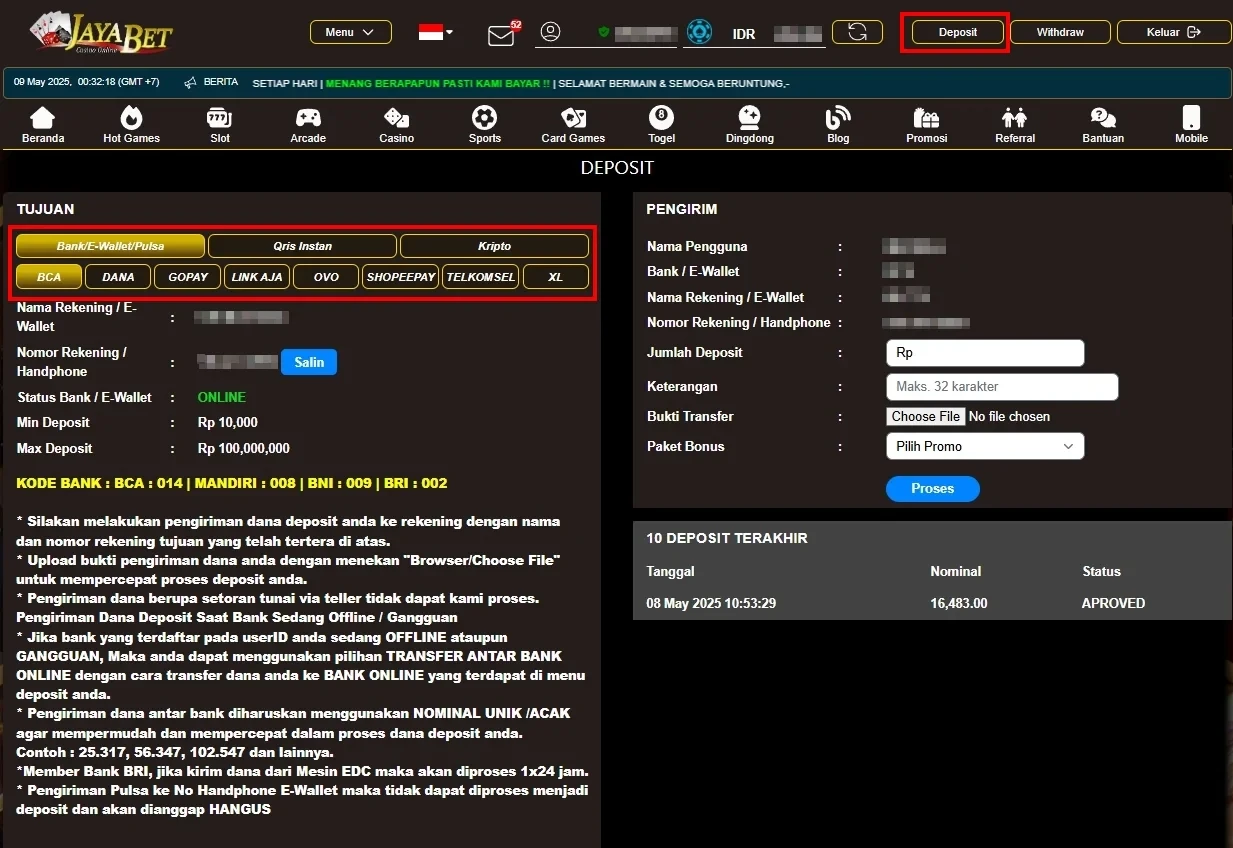The width and height of the screenshot is (1233, 848).
Task: Open the Indonesian flag language selector
Action: coord(435,32)
